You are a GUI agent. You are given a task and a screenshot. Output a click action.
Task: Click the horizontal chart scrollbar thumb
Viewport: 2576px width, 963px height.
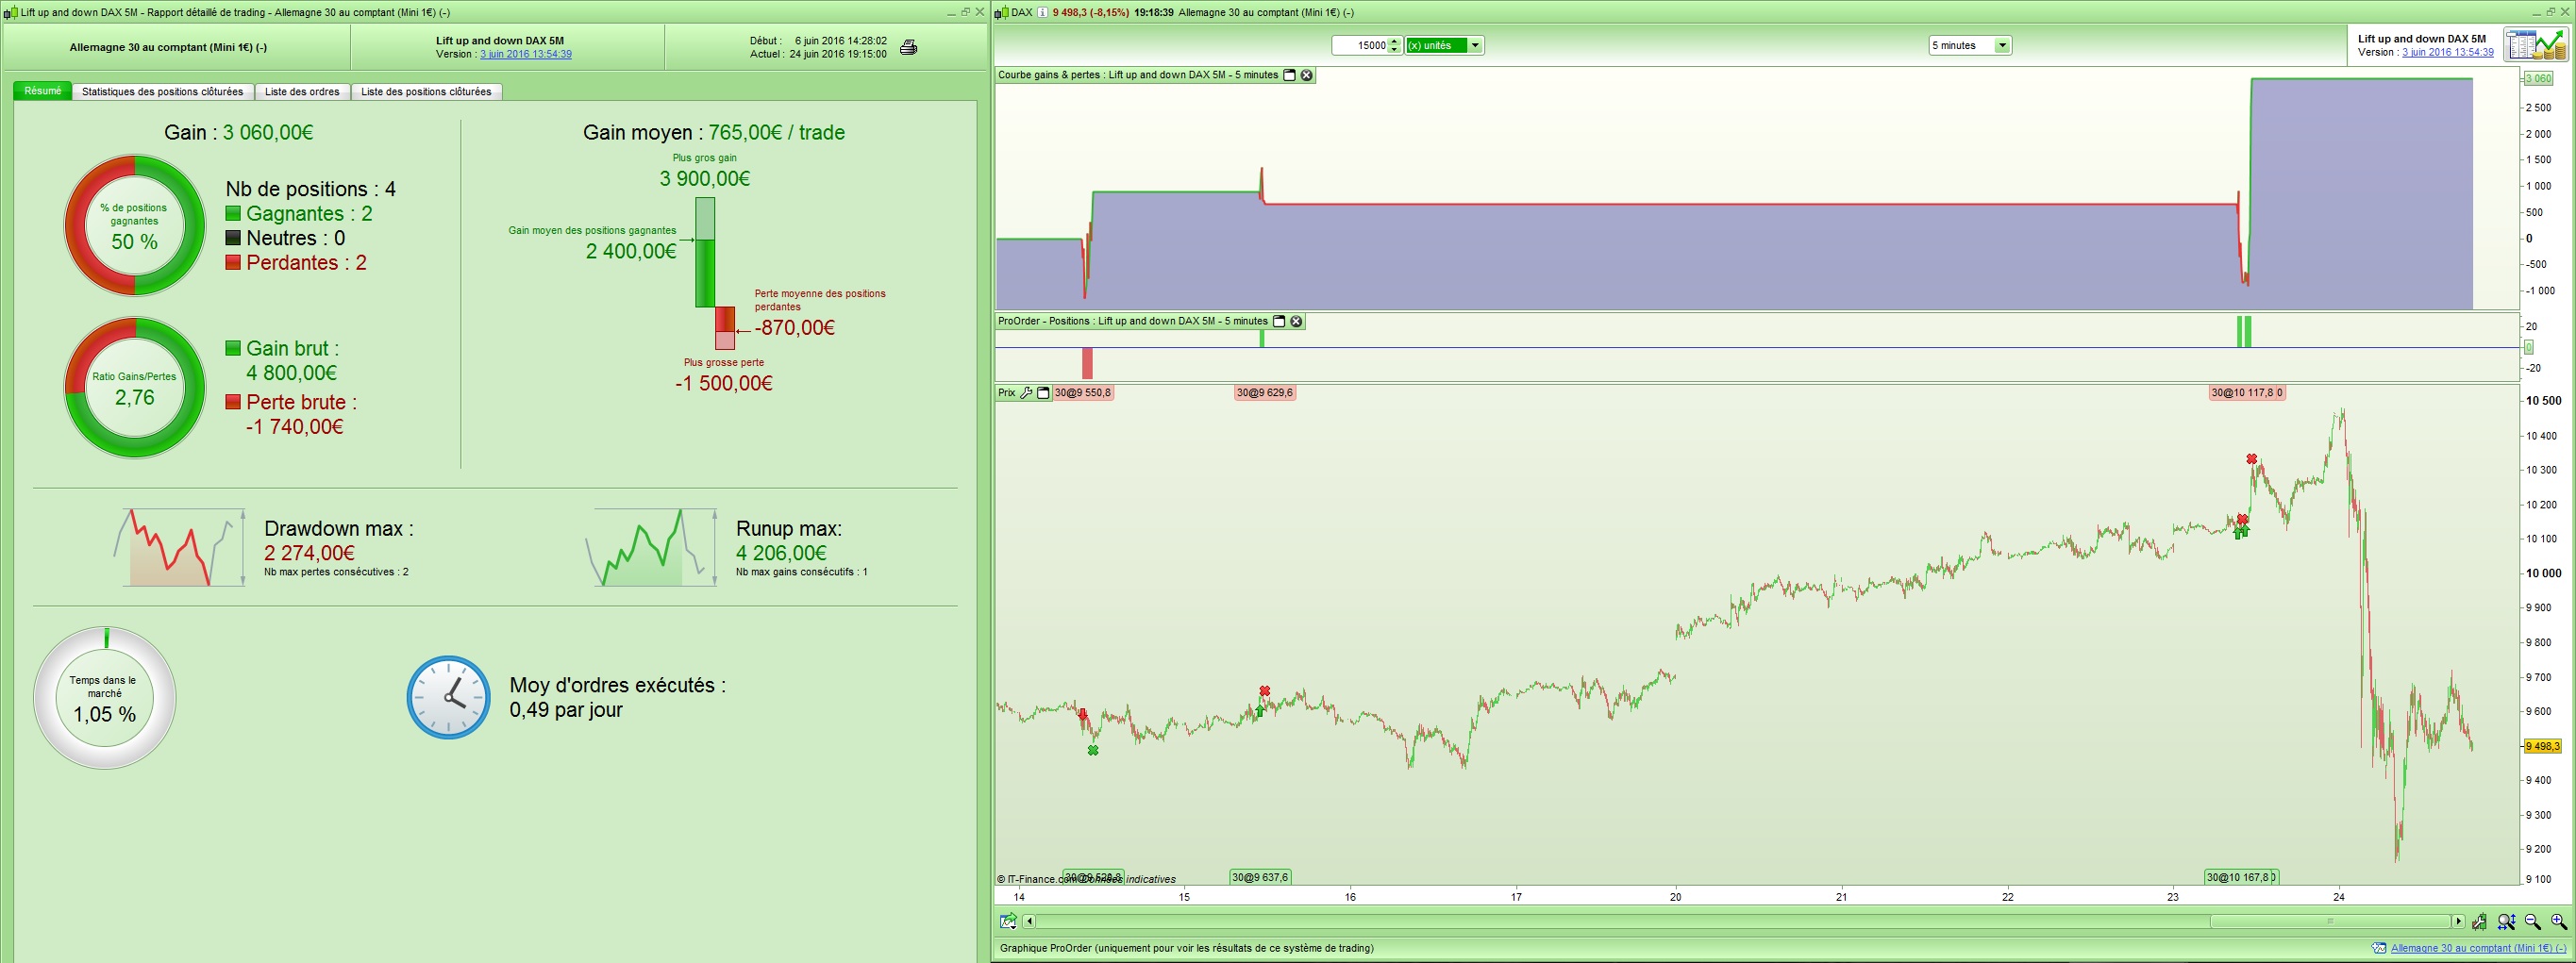coord(2330,921)
